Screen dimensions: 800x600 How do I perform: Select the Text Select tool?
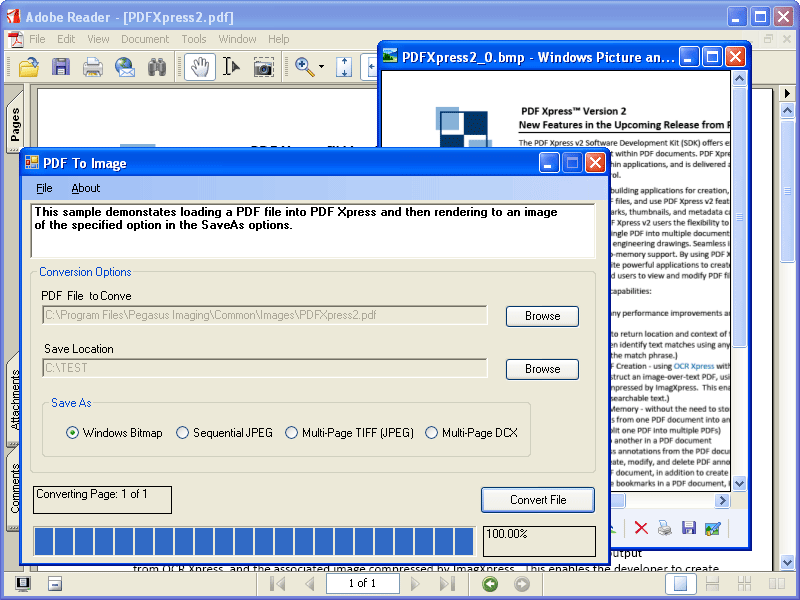point(232,66)
